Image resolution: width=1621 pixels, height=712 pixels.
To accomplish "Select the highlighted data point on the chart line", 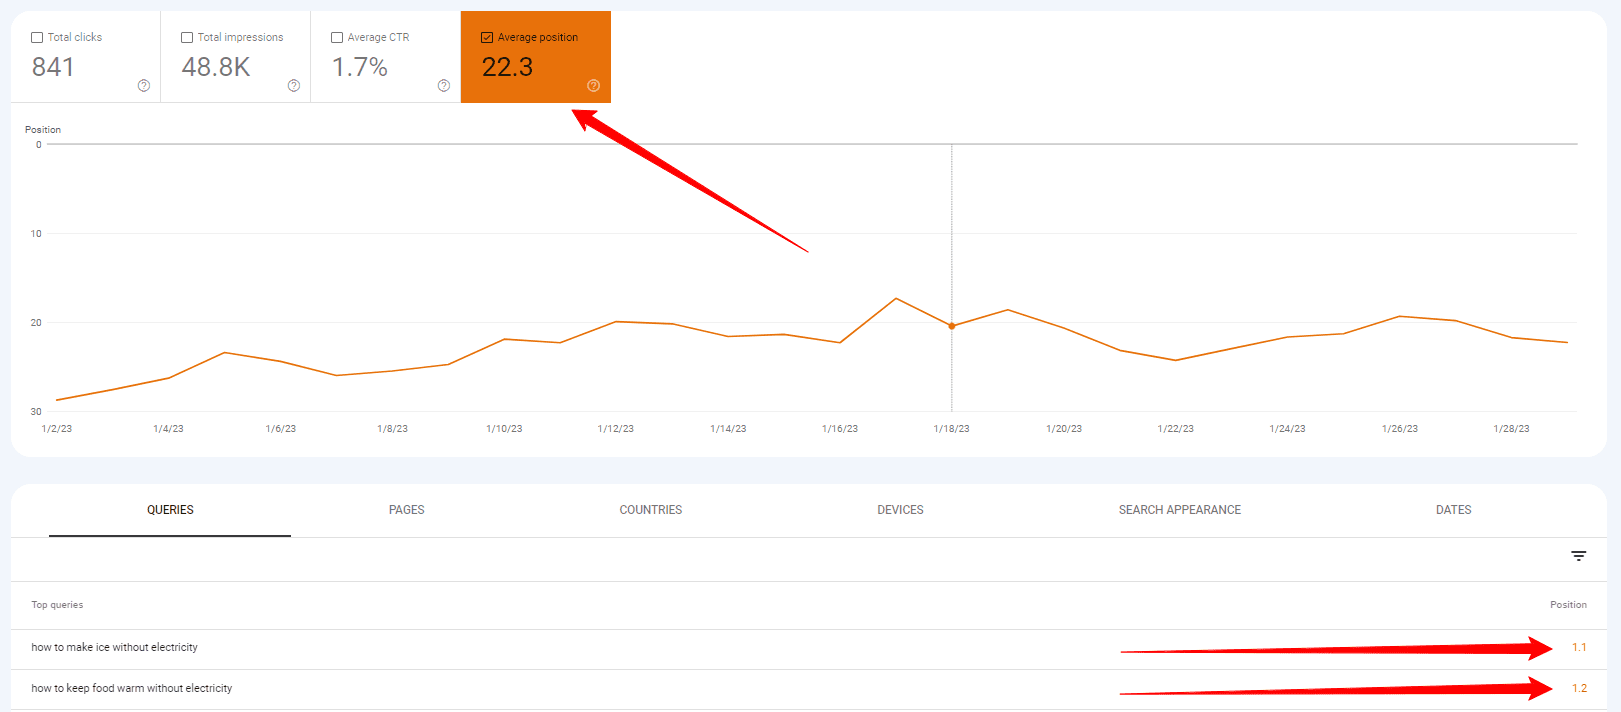I will (x=952, y=326).
